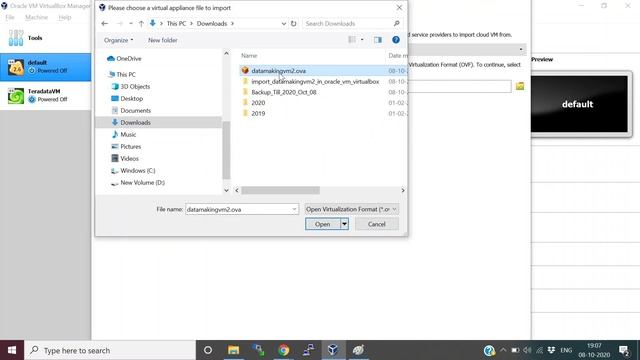Select Downloads in navigation pane
The image size is (640, 360).
tap(159, 122)
